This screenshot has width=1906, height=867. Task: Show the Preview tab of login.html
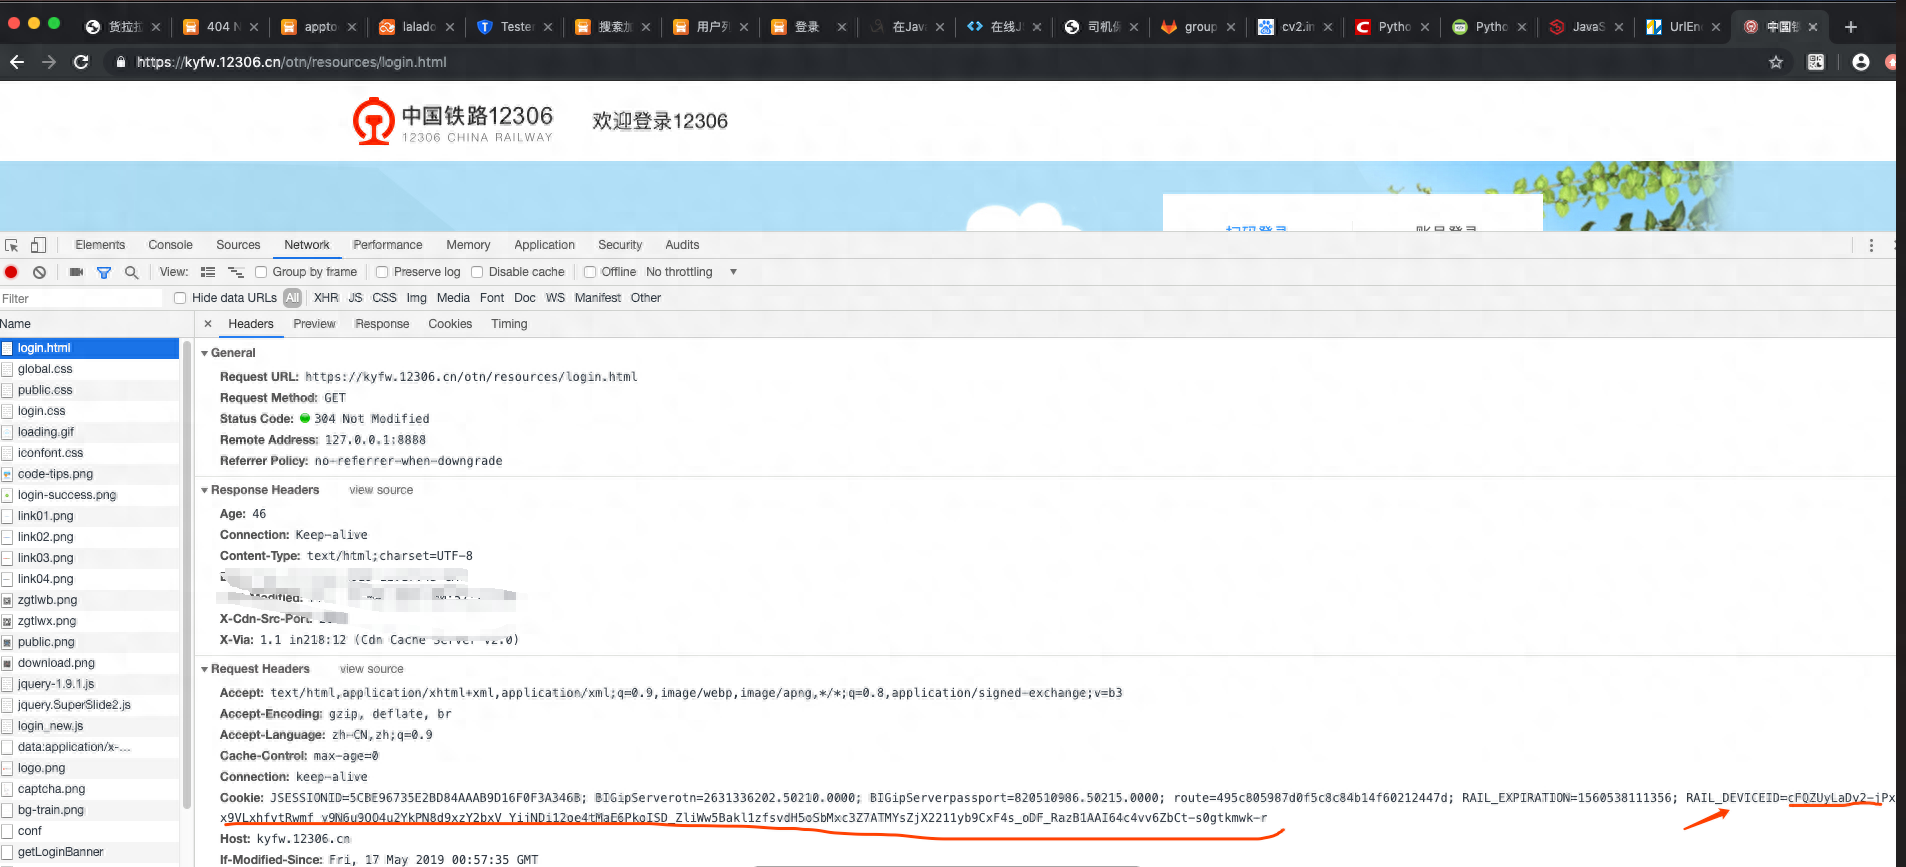click(314, 324)
